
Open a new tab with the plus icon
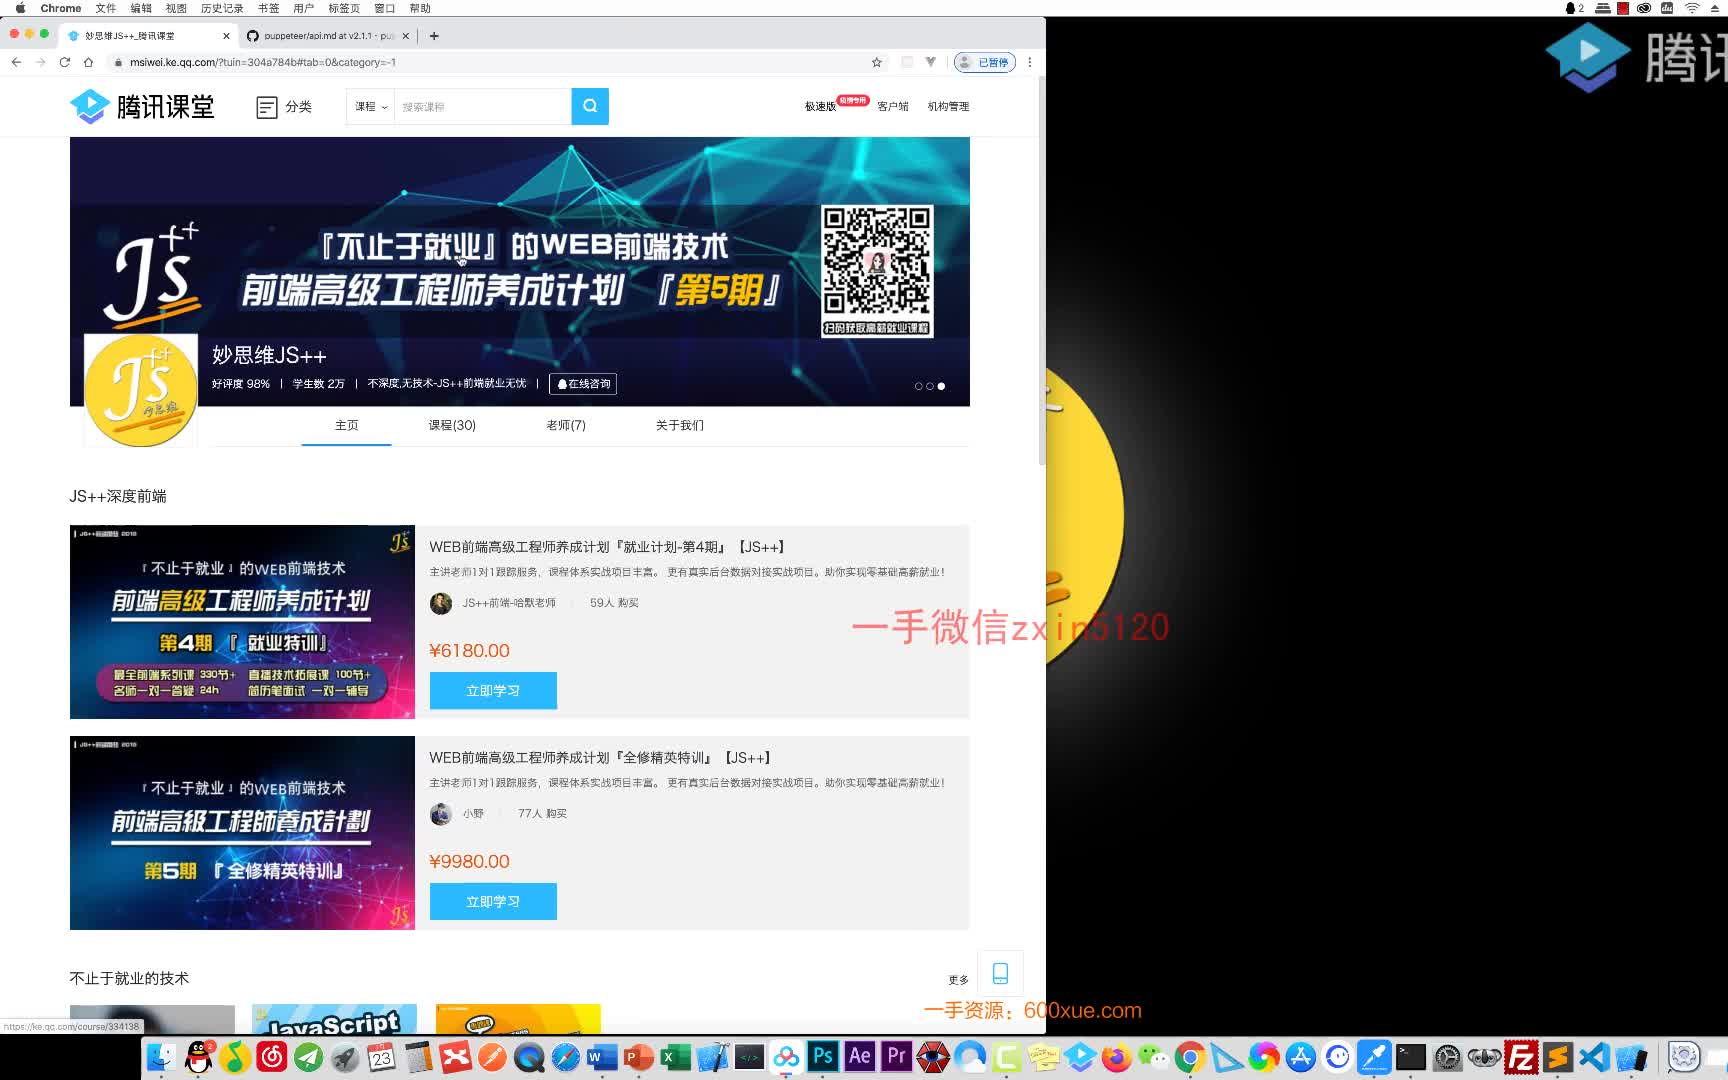[x=434, y=36]
